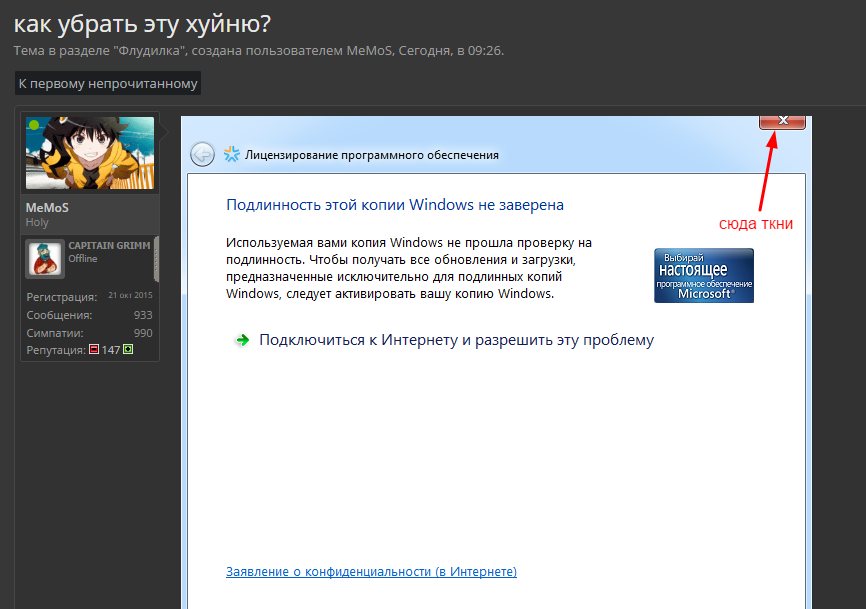Jump to first unread via К первому непрочитанному
The height and width of the screenshot is (609, 866).
pos(108,83)
